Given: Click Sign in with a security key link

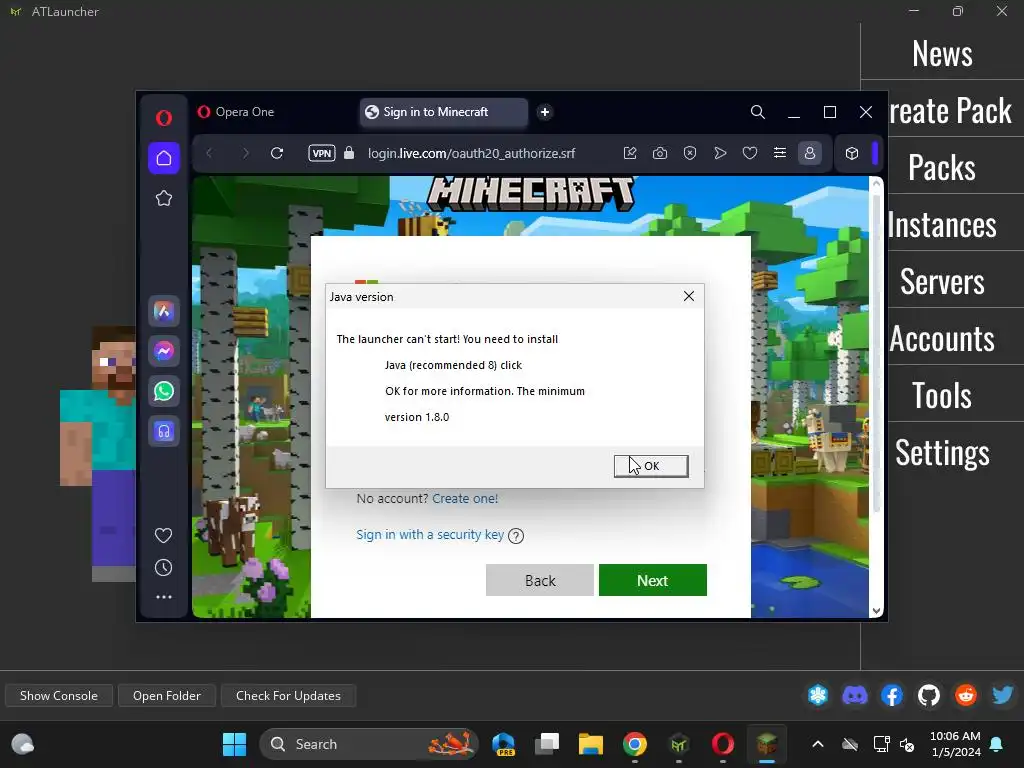Looking at the screenshot, I should coord(430,534).
